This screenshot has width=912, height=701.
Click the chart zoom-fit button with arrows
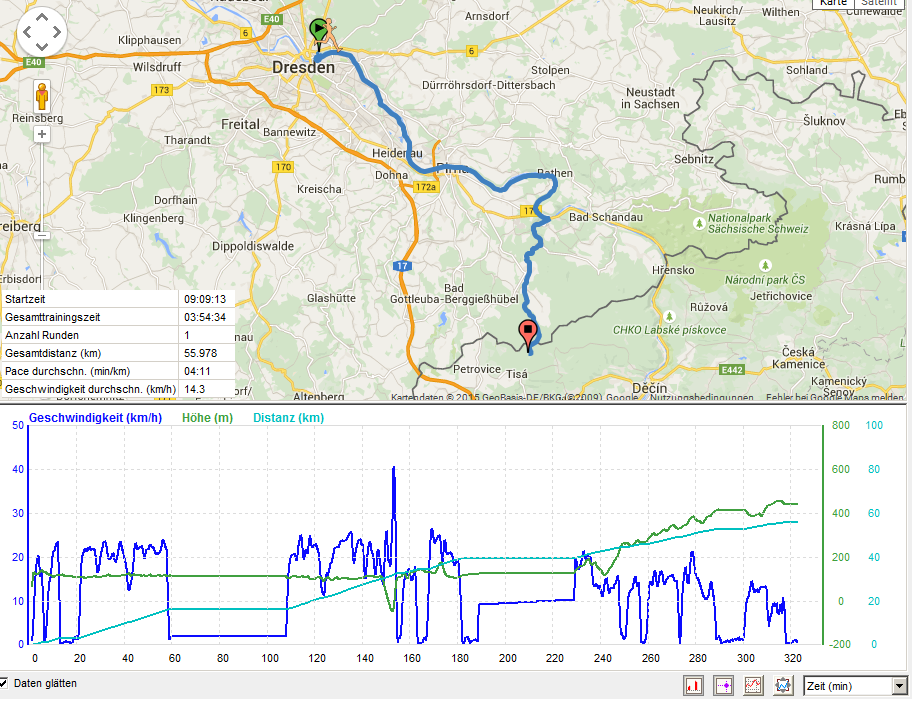click(783, 685)
